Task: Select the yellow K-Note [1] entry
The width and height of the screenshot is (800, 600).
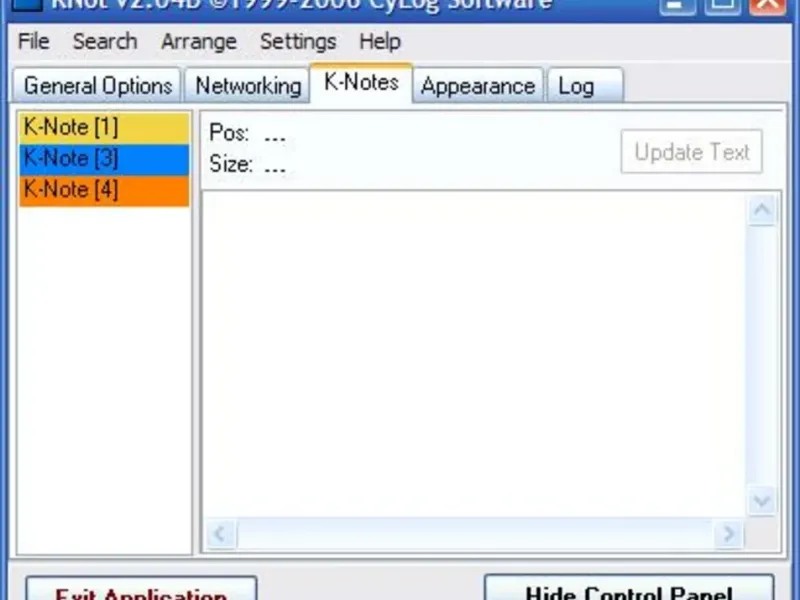Action: (x=104, y=128)
